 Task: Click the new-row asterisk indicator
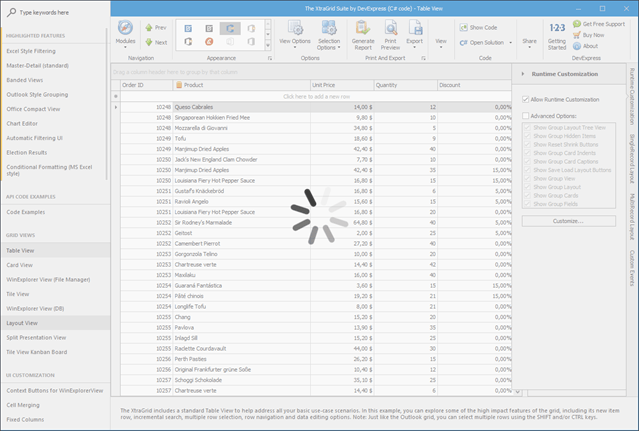pos(116,97)
